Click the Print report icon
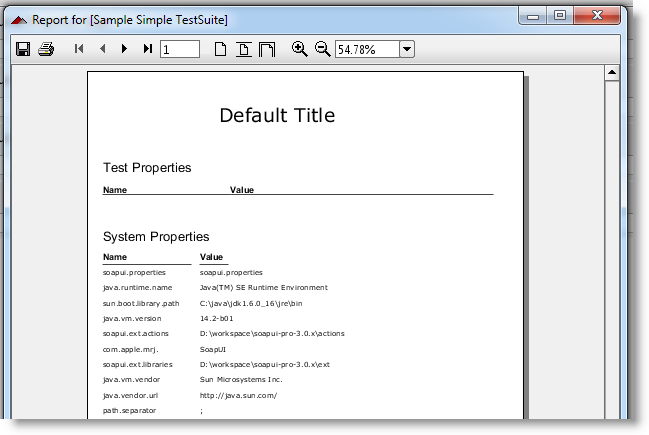 tap(46, 49)
